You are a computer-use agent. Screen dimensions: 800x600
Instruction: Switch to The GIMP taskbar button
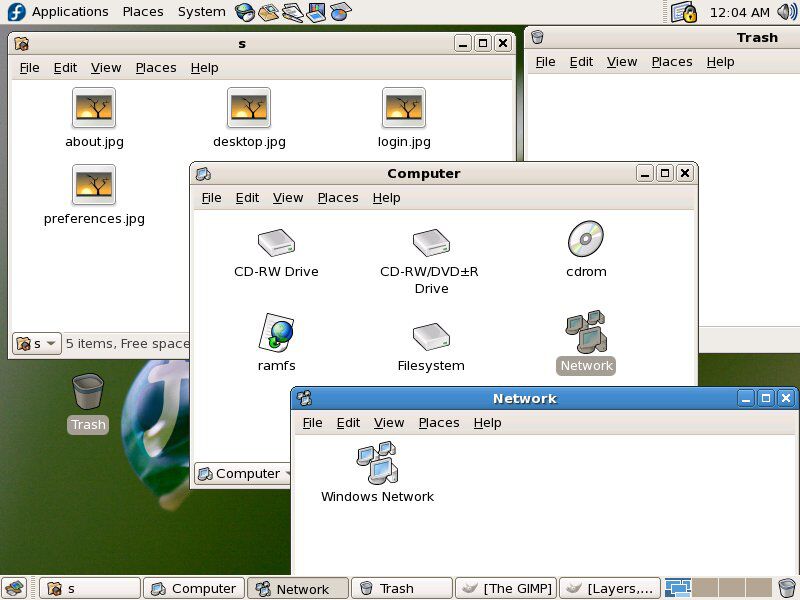point(505,588)
